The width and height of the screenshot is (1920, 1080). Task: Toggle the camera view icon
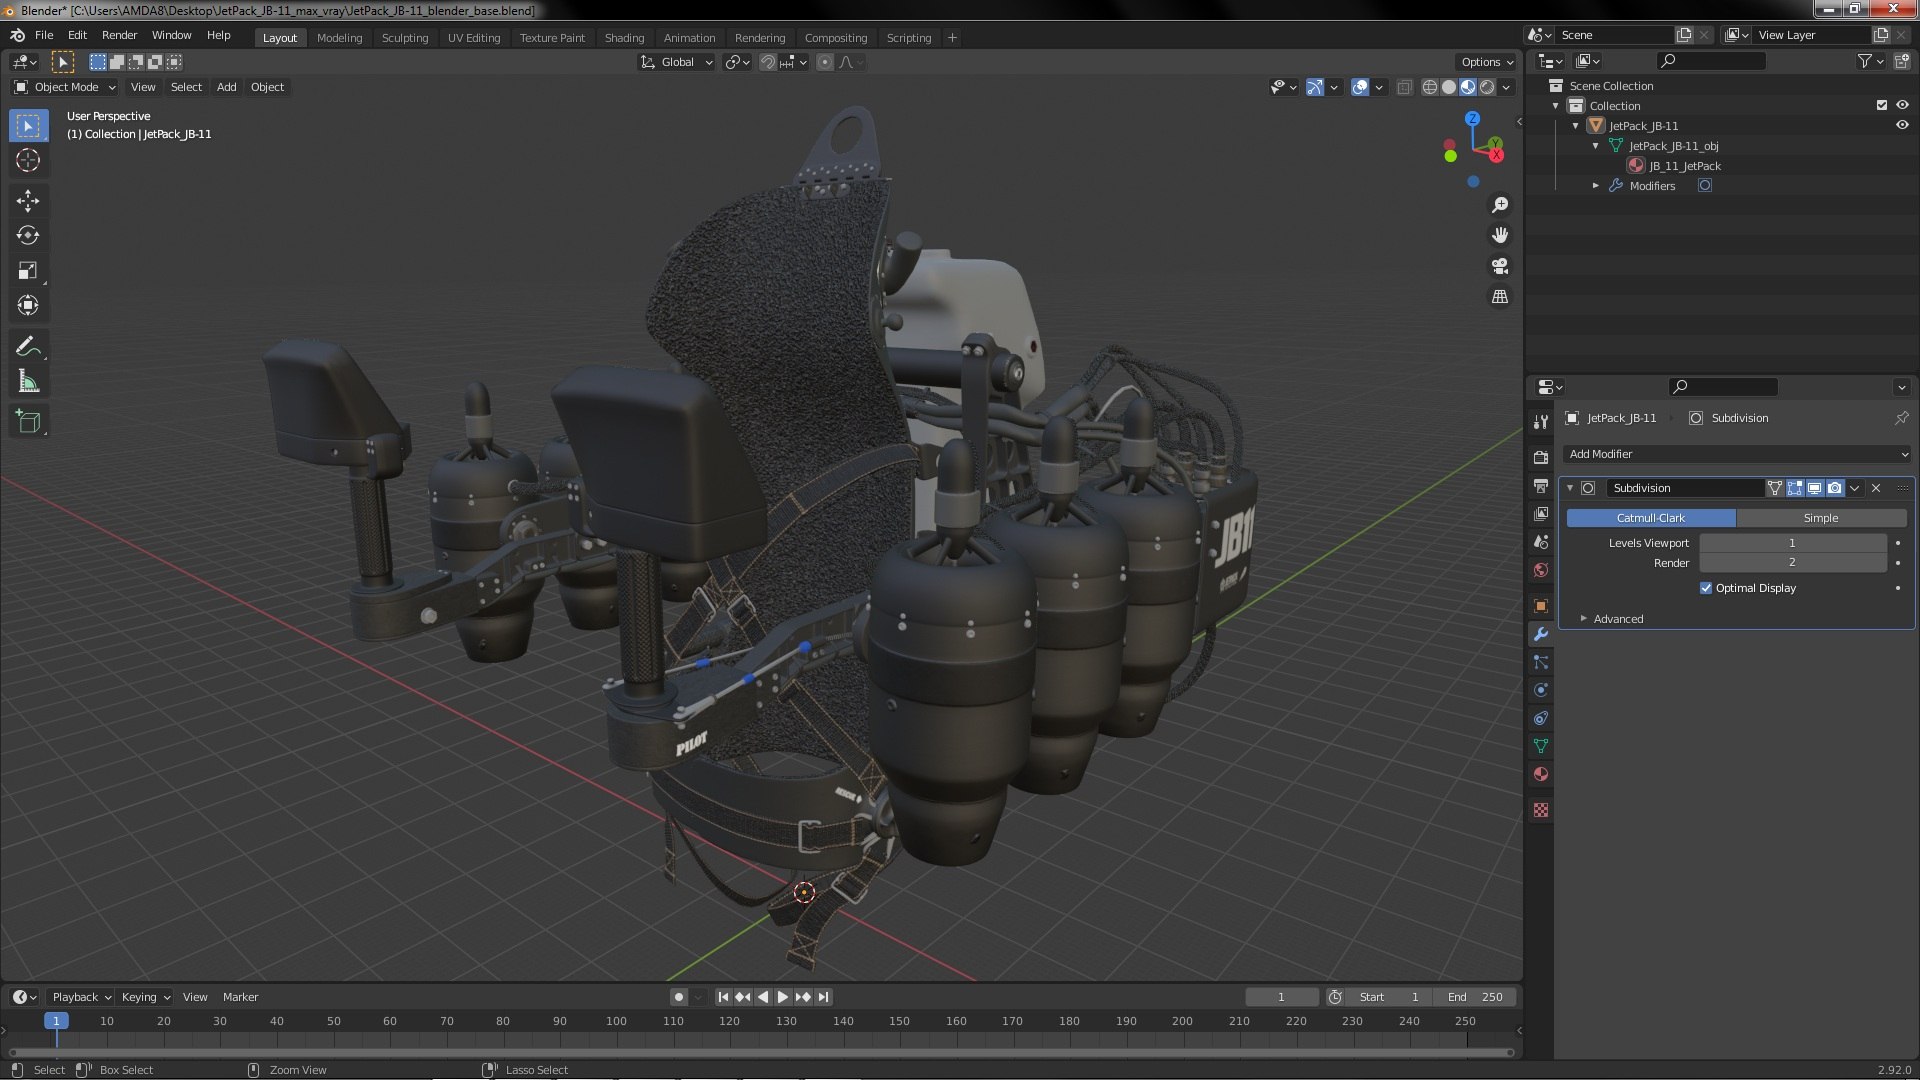tap(1500, 266)
